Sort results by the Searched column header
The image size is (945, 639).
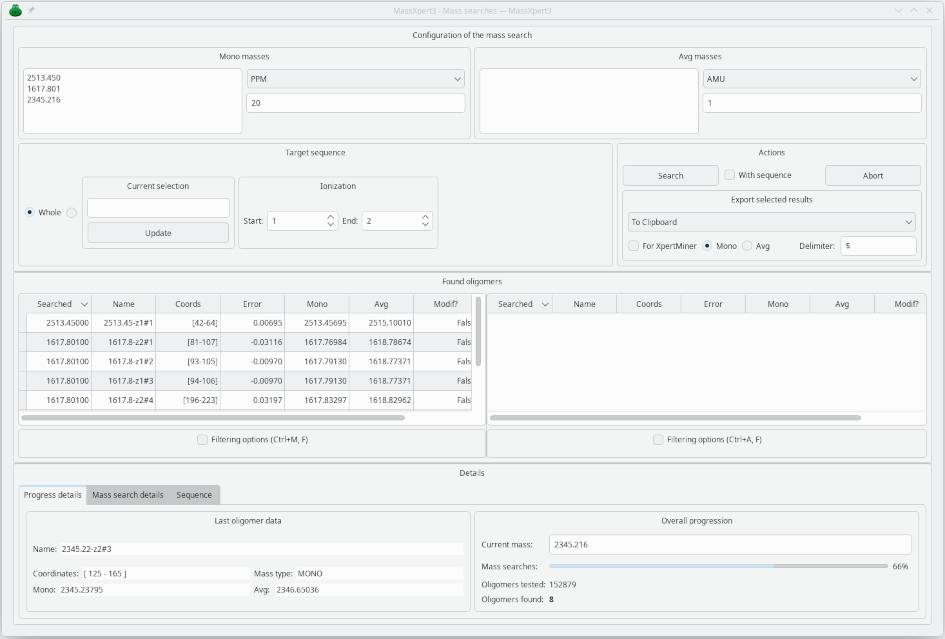(52, 303)
